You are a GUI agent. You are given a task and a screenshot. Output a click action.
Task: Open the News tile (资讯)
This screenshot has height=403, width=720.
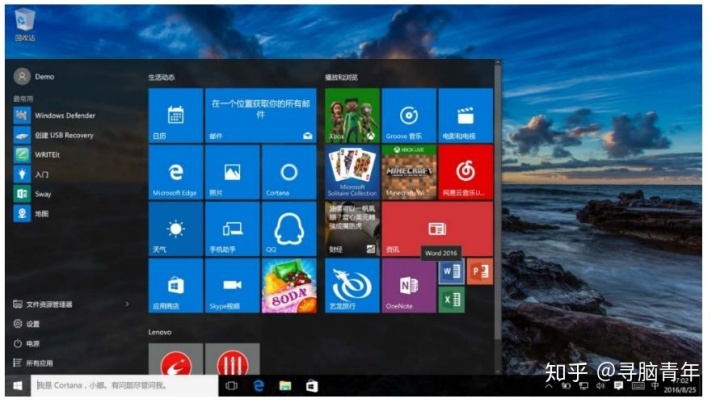coord(437,229)
